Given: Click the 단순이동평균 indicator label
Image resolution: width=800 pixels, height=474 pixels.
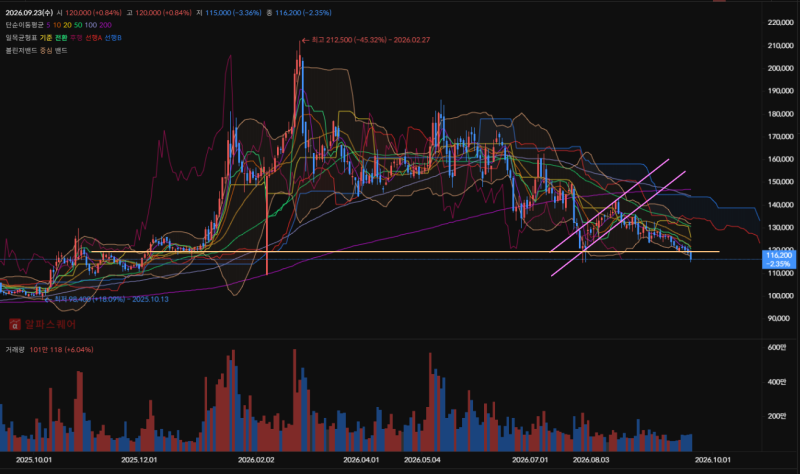Looking at the screenshot, I should click(24, 25).
